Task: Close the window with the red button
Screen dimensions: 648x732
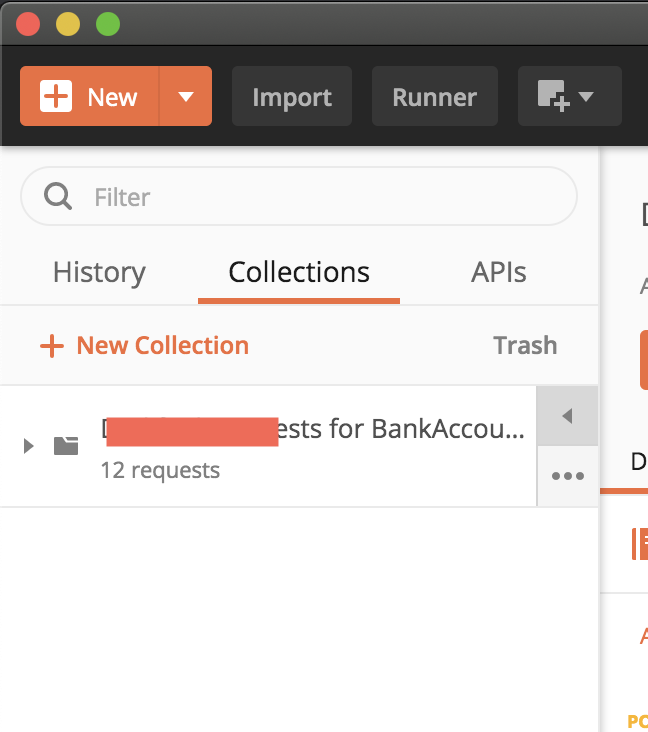Action: [28, 24]
